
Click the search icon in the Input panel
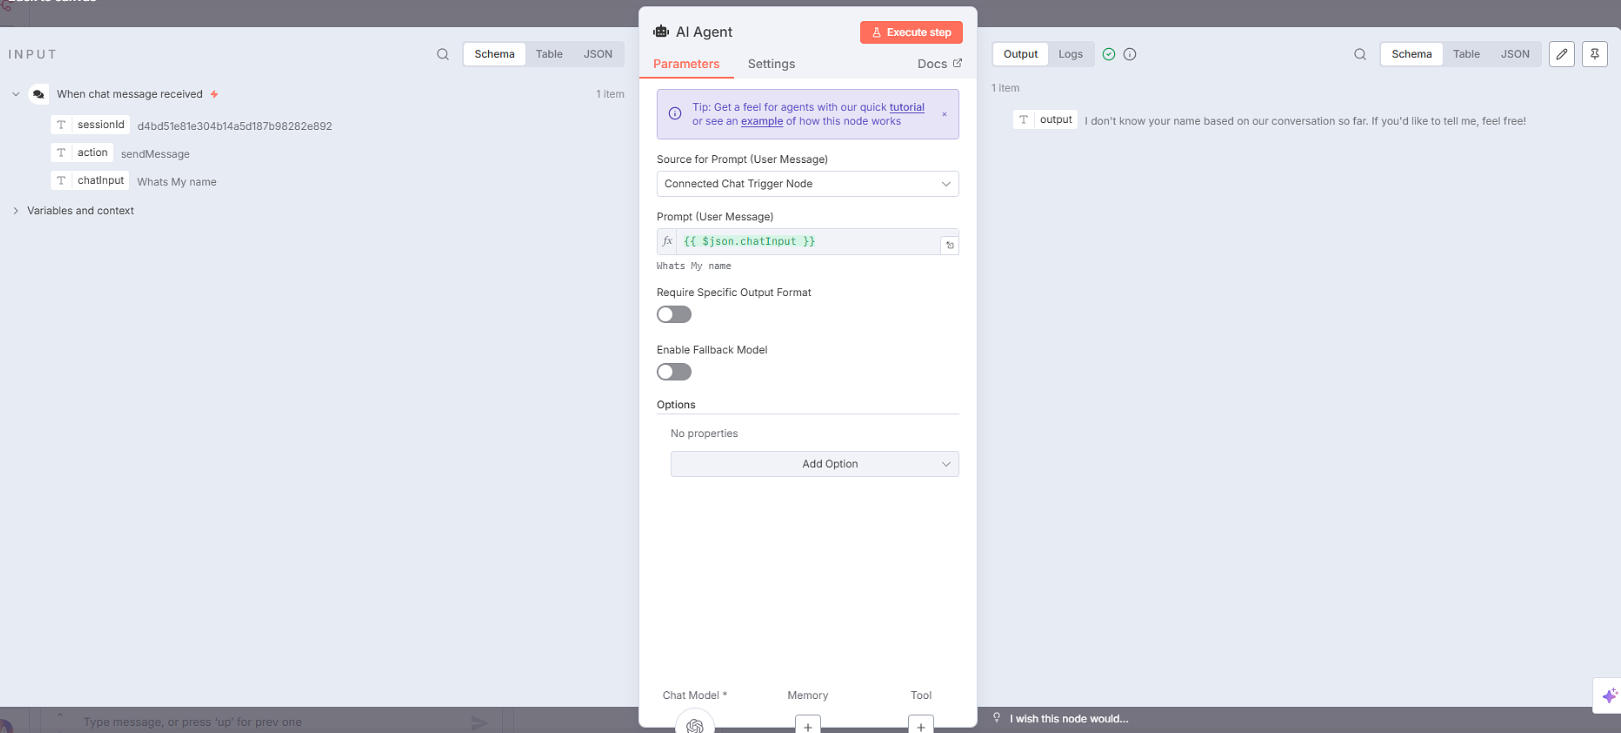pyautogui.click(x=443, y=55)
